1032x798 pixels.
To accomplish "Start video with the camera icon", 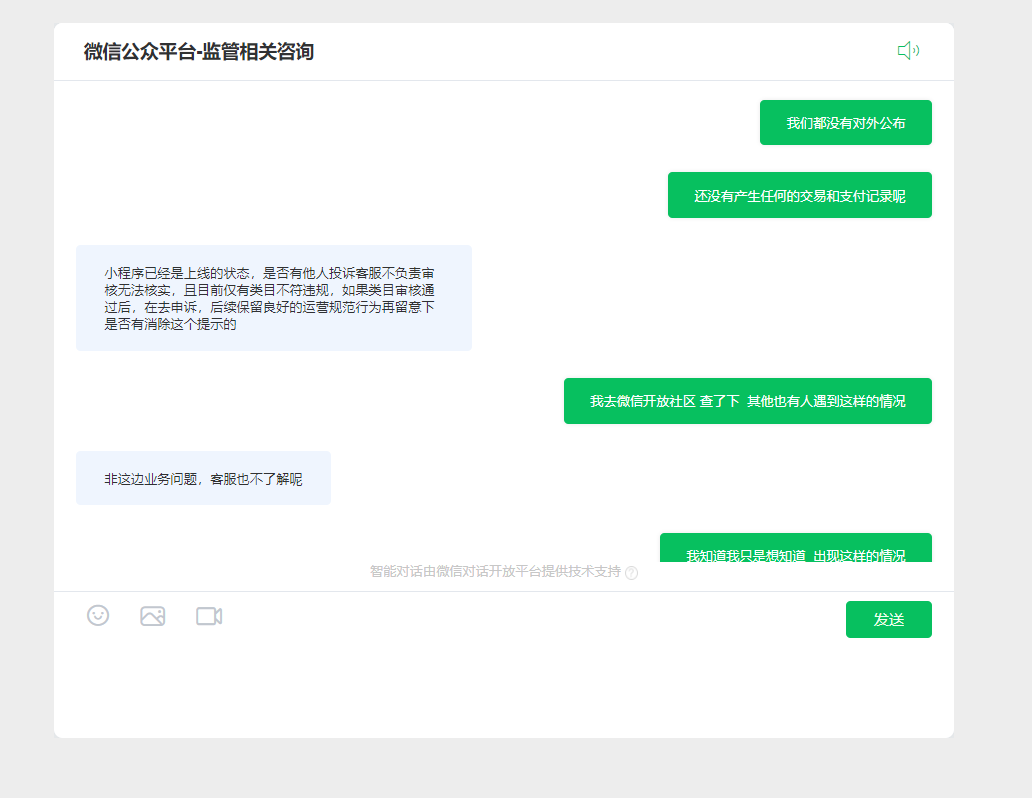I will coord(209,616).
